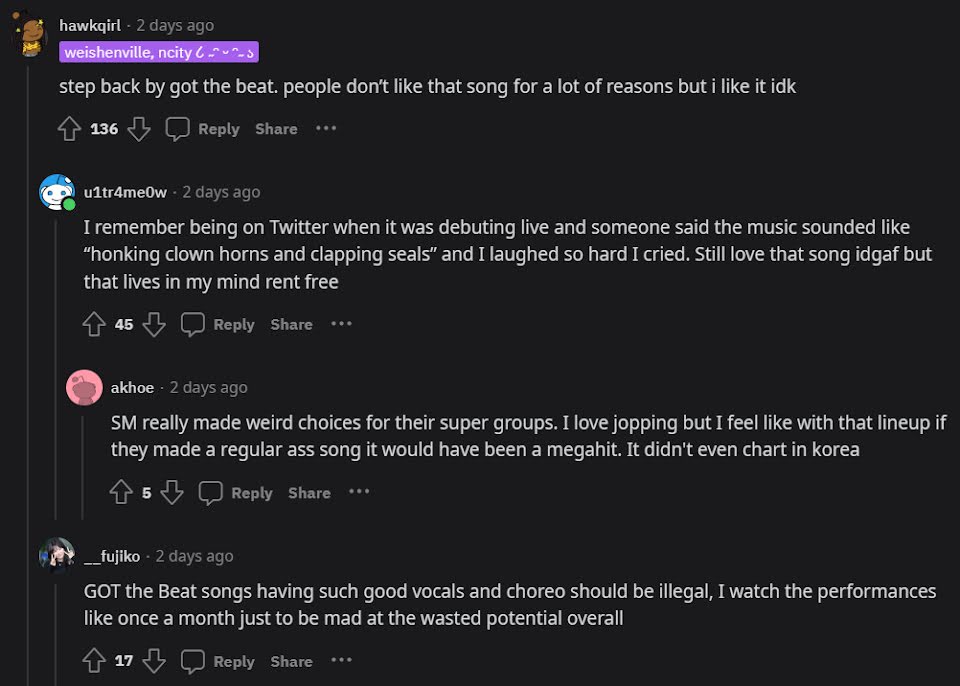Open hawkqirl's user profile link

coord(90,25)
